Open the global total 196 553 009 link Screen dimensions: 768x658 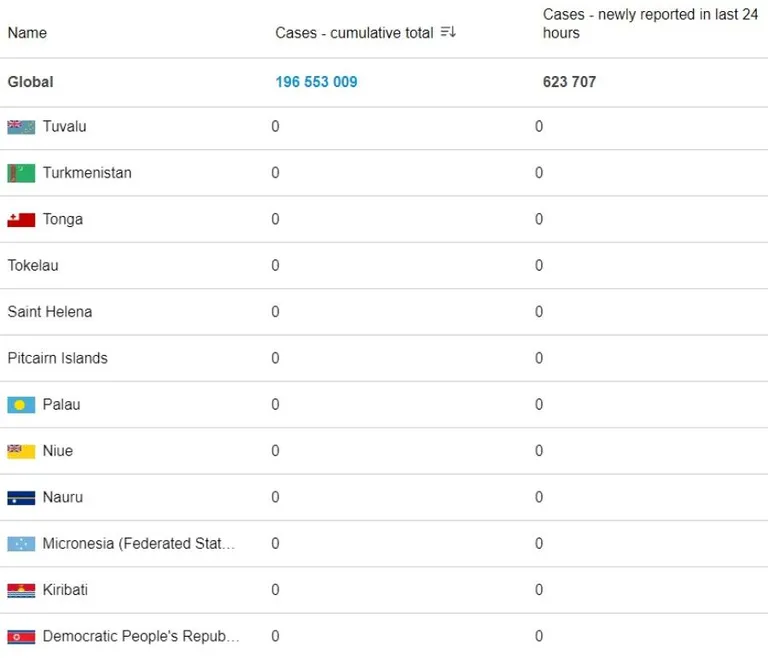[316, 82]
